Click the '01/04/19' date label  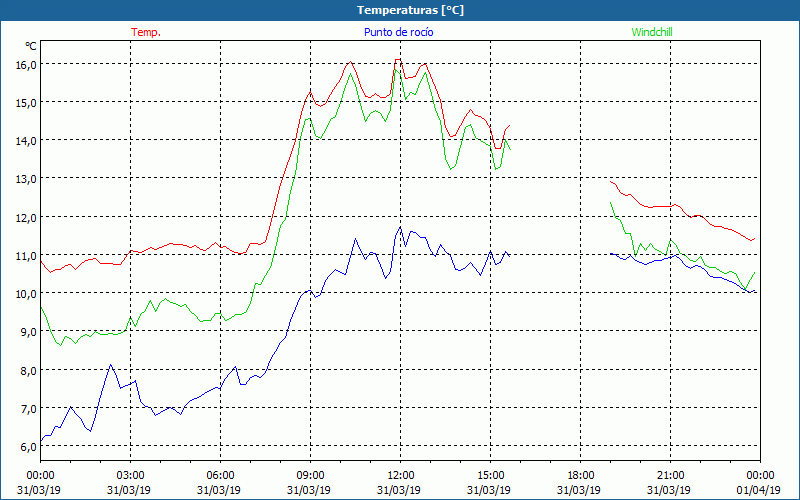(760, 490)
